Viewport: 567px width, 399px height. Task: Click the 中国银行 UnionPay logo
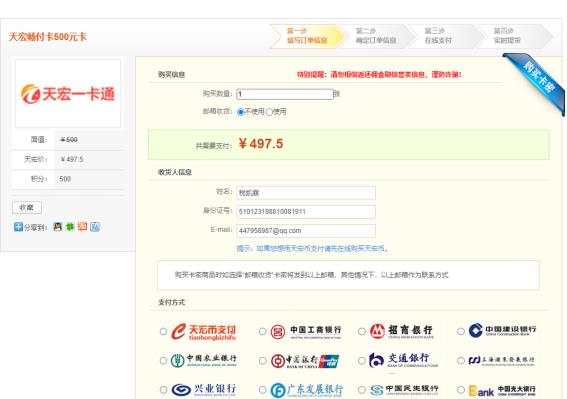[x=305, y=361]
